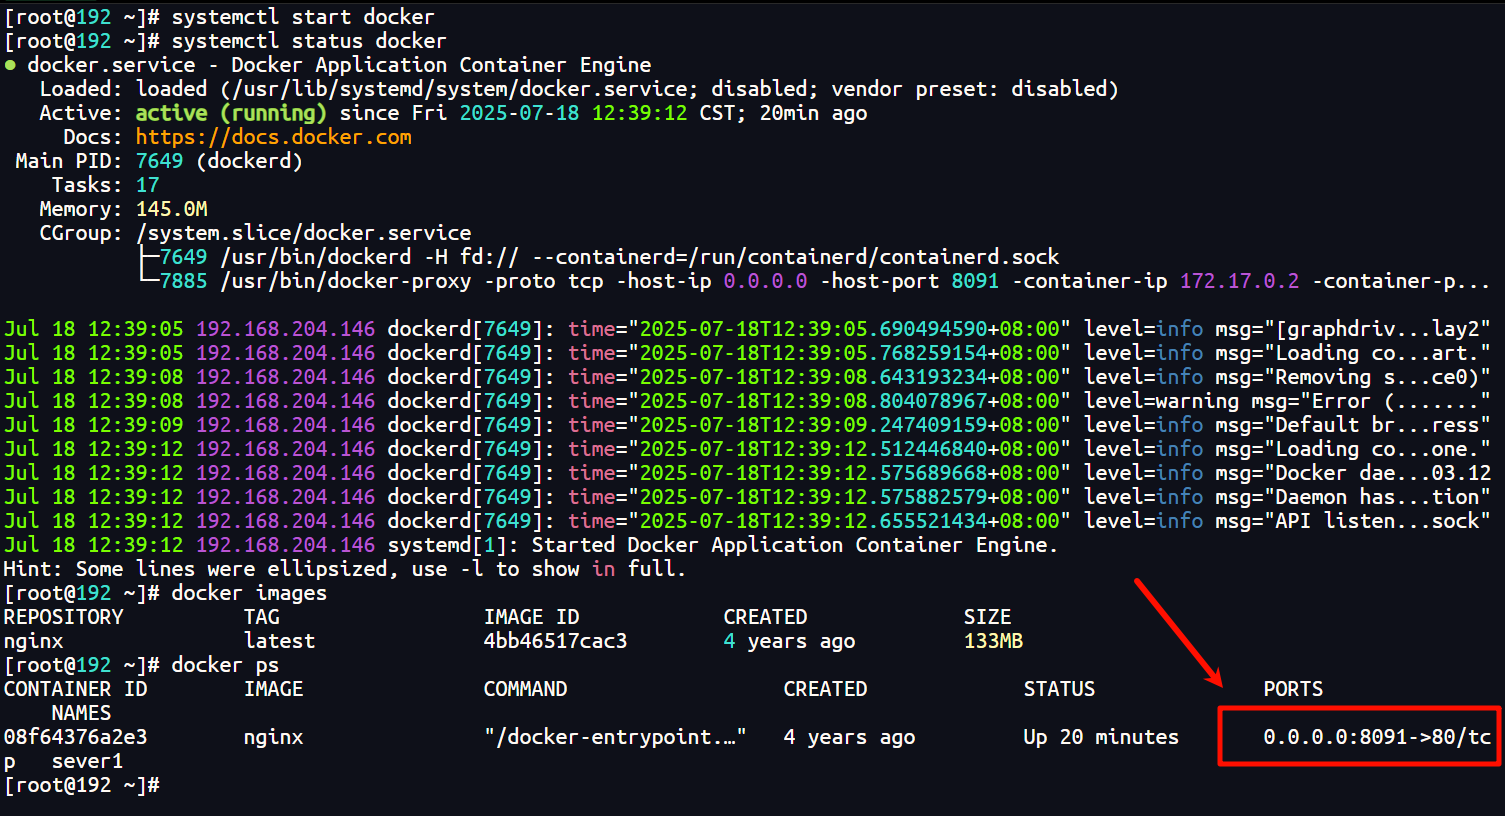1505x816 pixels.
Task: Click the PORTS column header
Action: click(1292, 689)
